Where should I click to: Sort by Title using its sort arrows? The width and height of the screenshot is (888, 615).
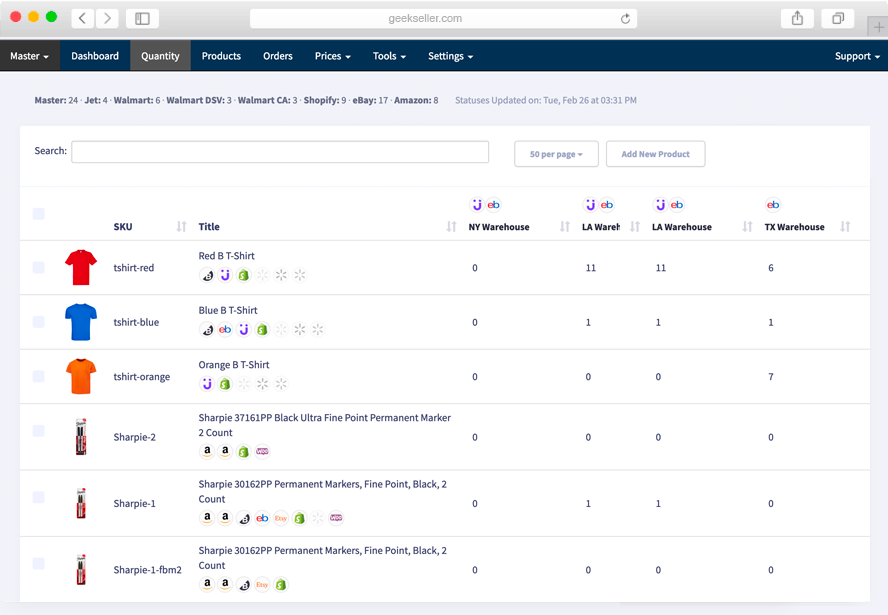(x=451, y=227)
